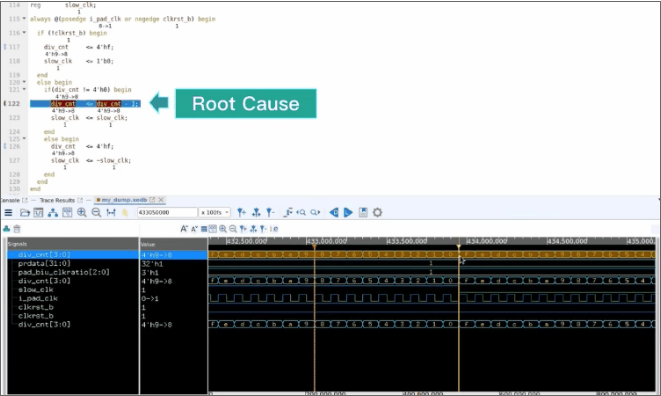Decrease font size with A- icon

click(194, 229)
